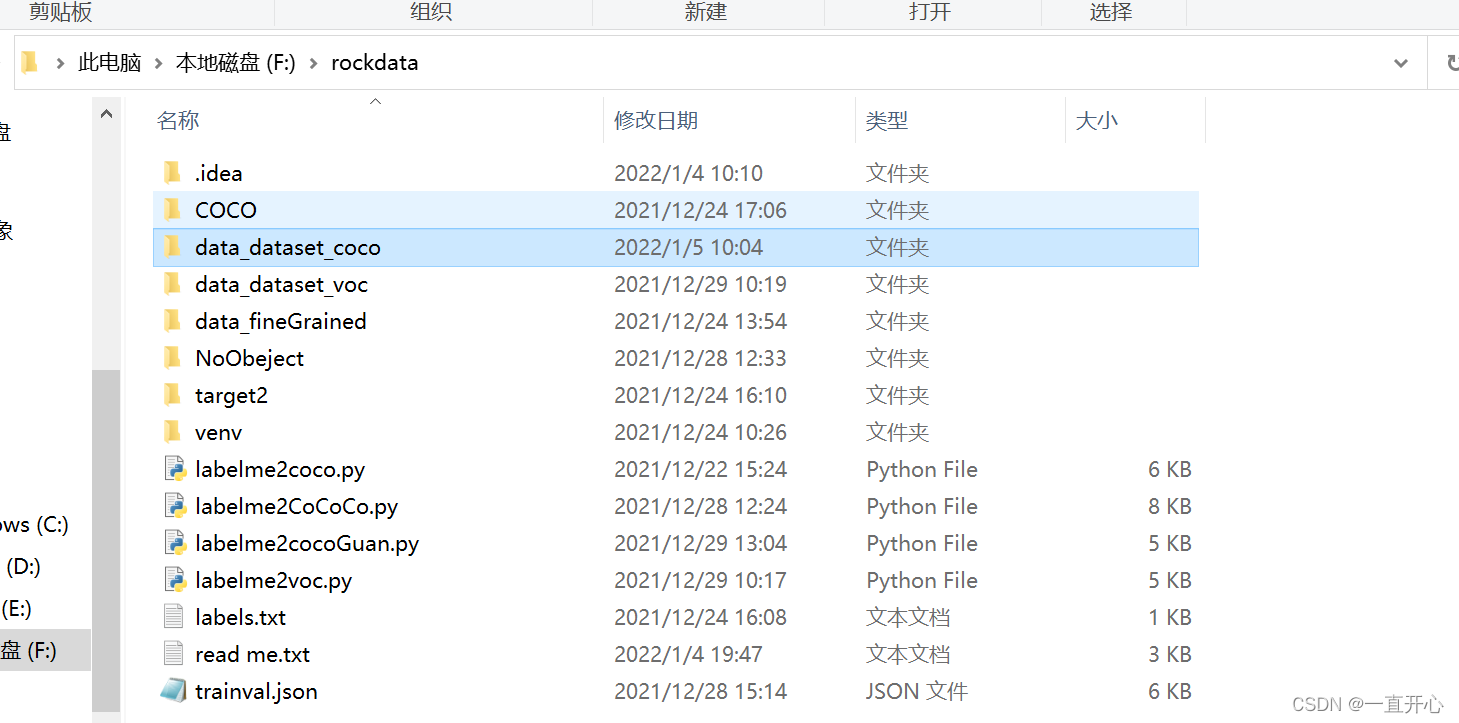The height and width of the screenshot is (723, 1459).
Task: Click the NoObeject folder icon
Action: 173,358
